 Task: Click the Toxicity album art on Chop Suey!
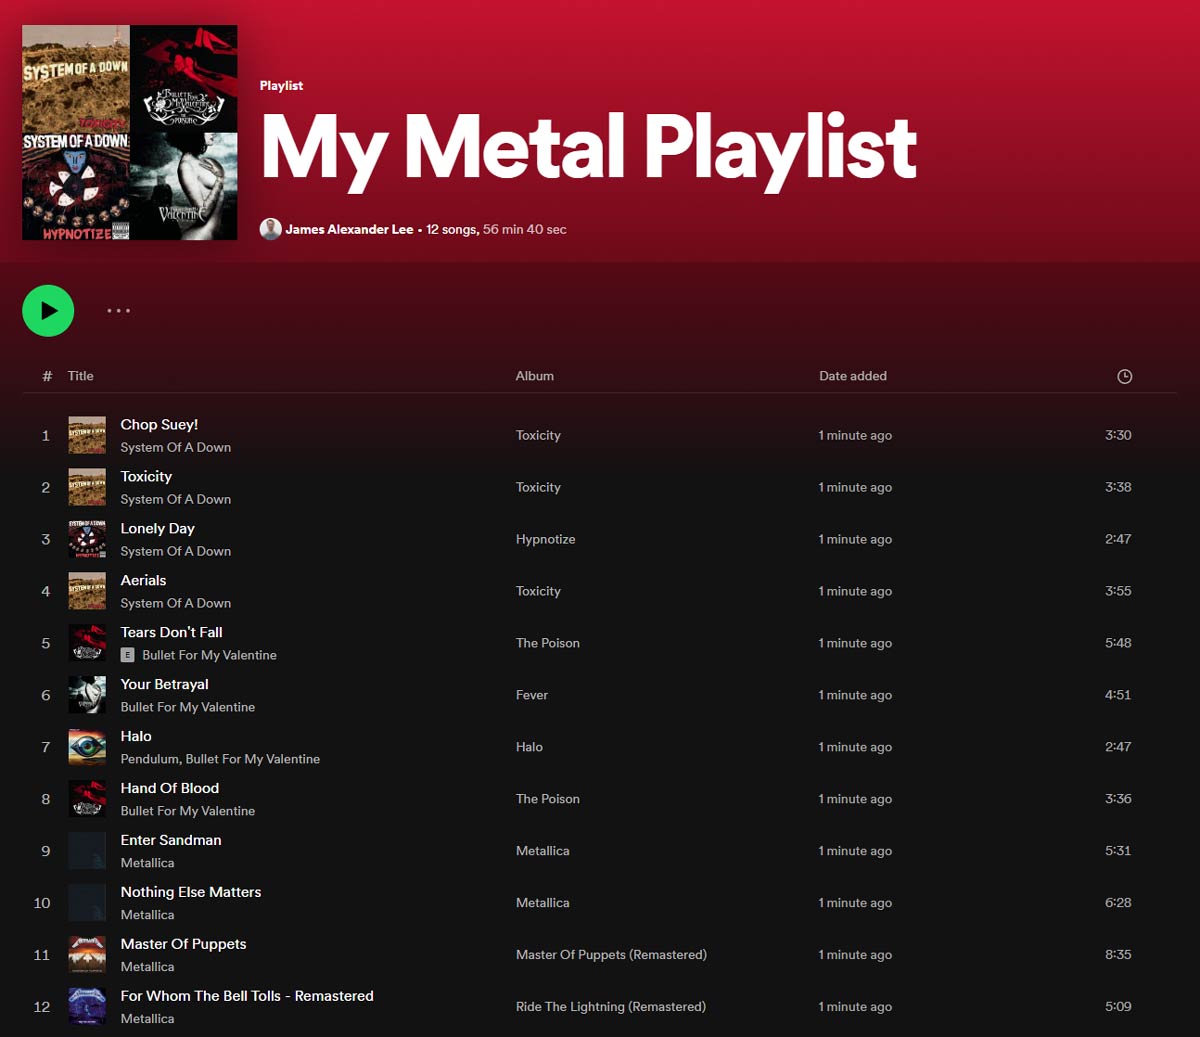87,434
